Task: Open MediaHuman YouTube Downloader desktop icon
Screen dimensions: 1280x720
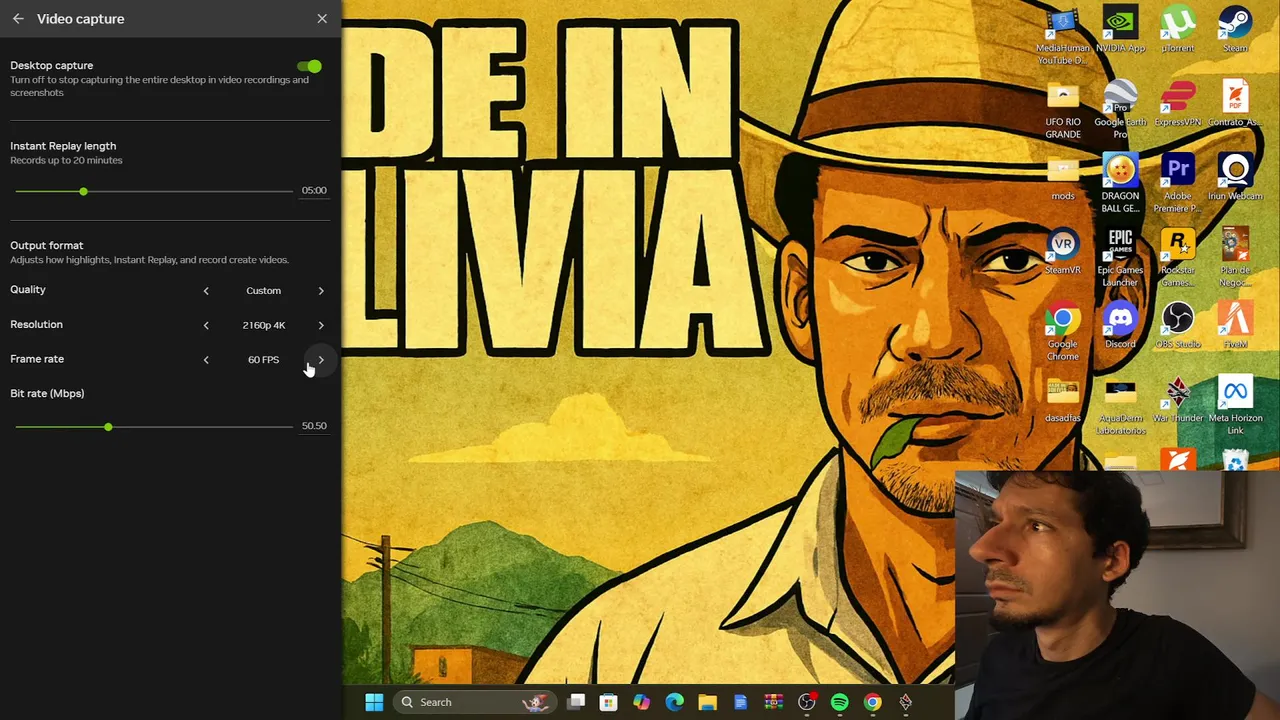Action: pos(1062,36)
